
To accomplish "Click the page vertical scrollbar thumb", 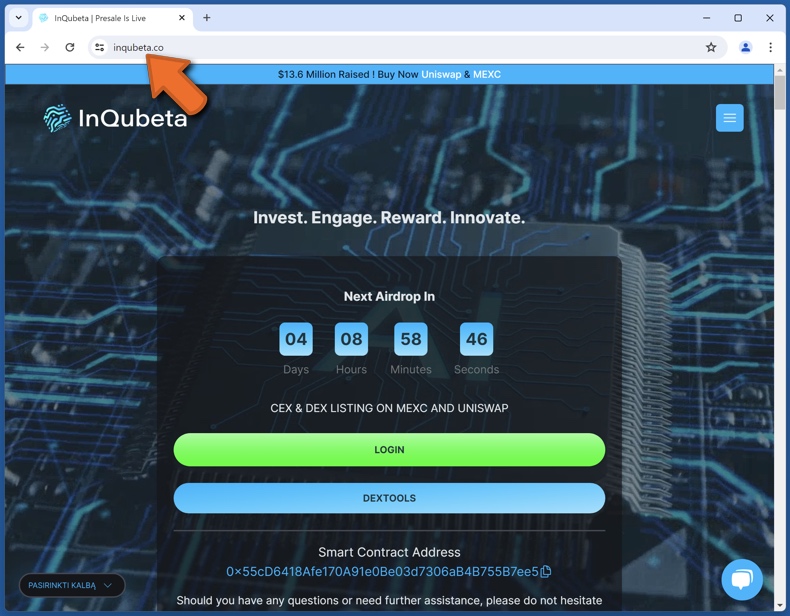I will tap(779, 93).
